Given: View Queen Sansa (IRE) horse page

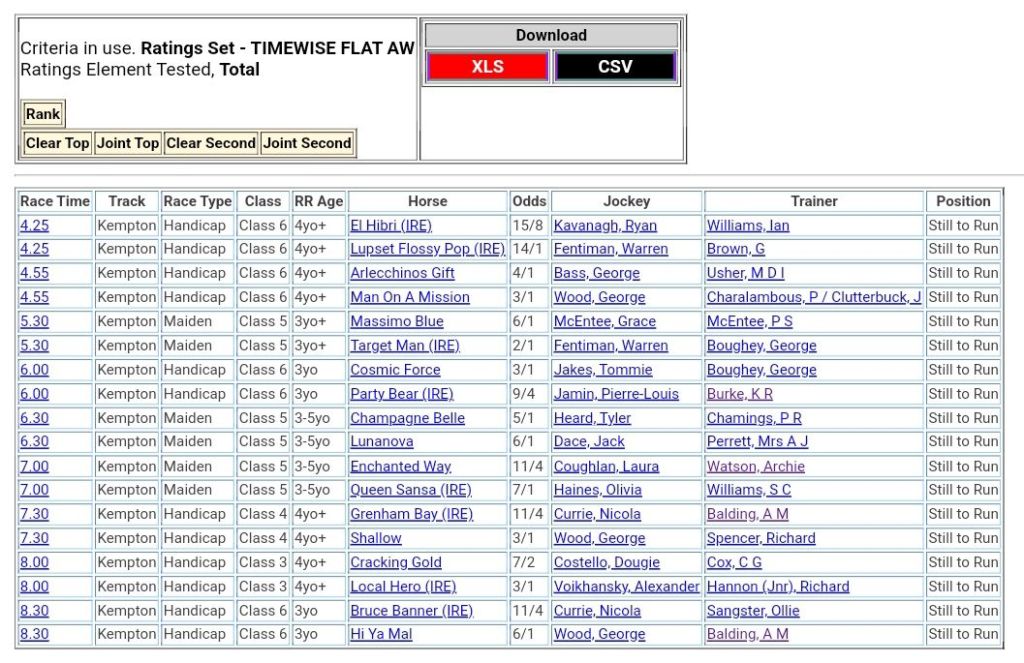Looking at the screenshot, I should coord(410,490).
